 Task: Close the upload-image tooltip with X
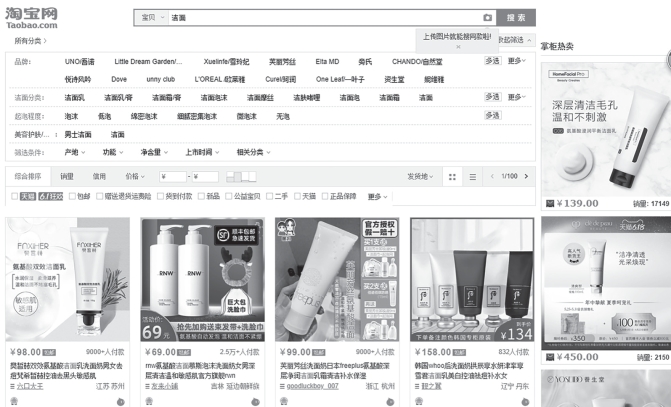click(x=458, y=47)
